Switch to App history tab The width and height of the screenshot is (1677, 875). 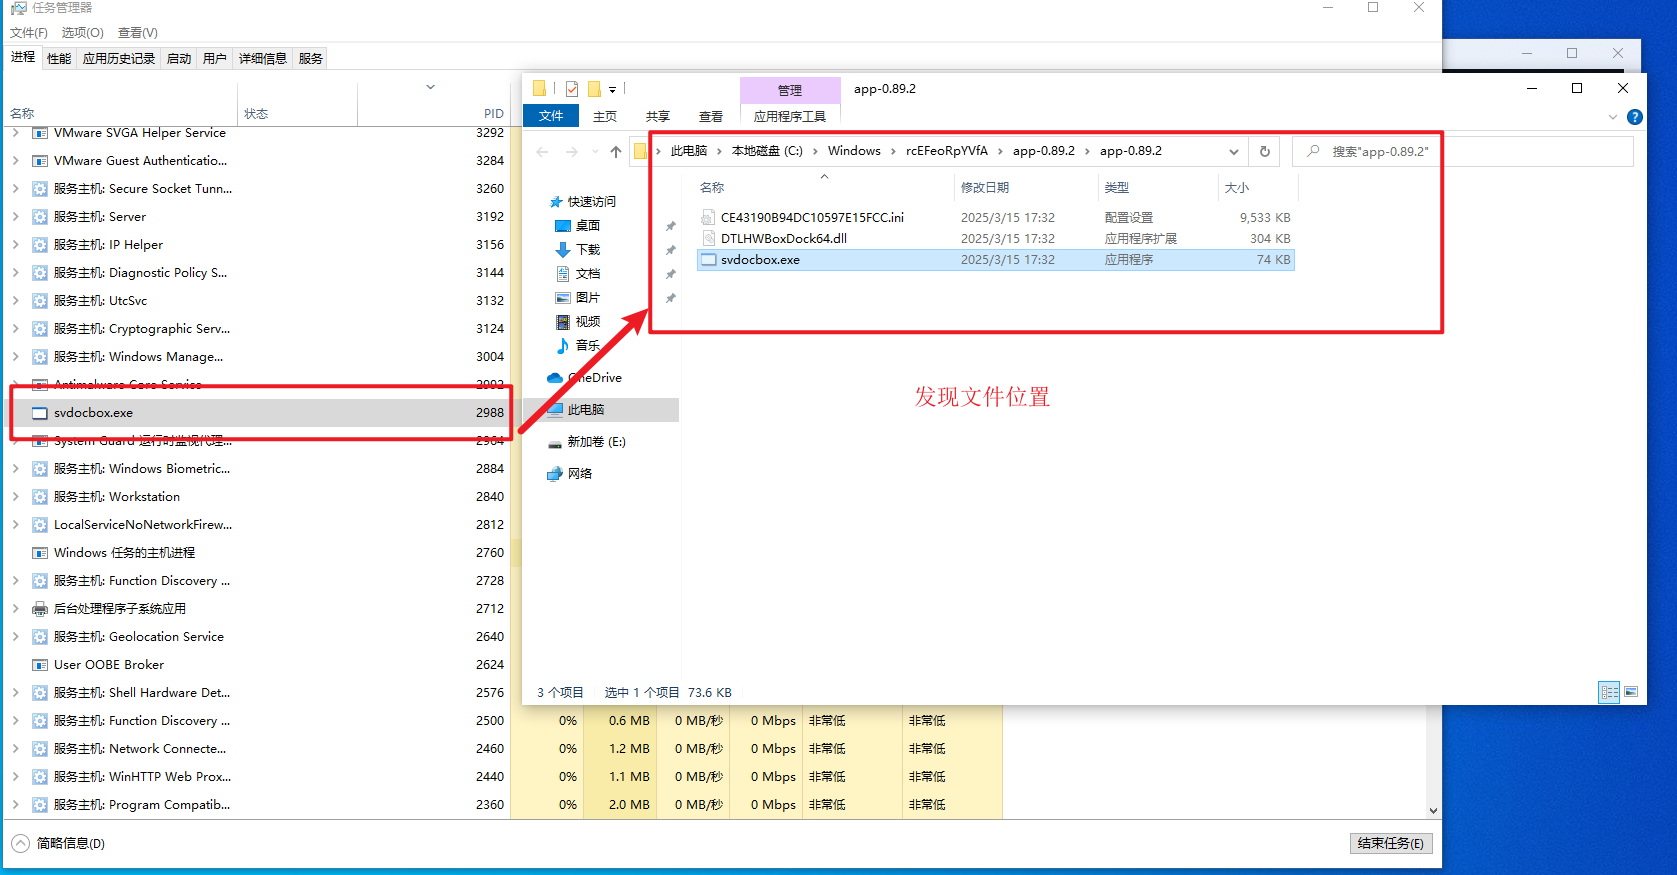[119, 58]
